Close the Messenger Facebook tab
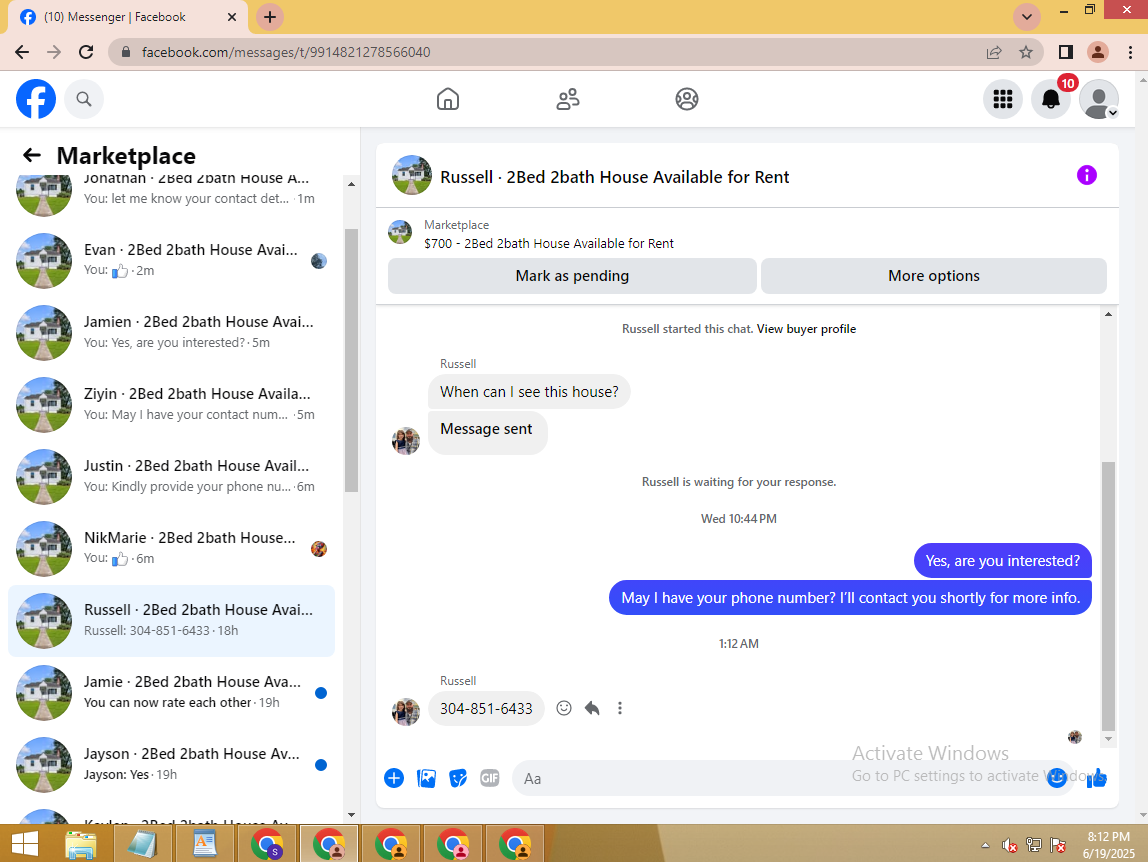Viewport: 1148px width, 862px height. point(232,17)
